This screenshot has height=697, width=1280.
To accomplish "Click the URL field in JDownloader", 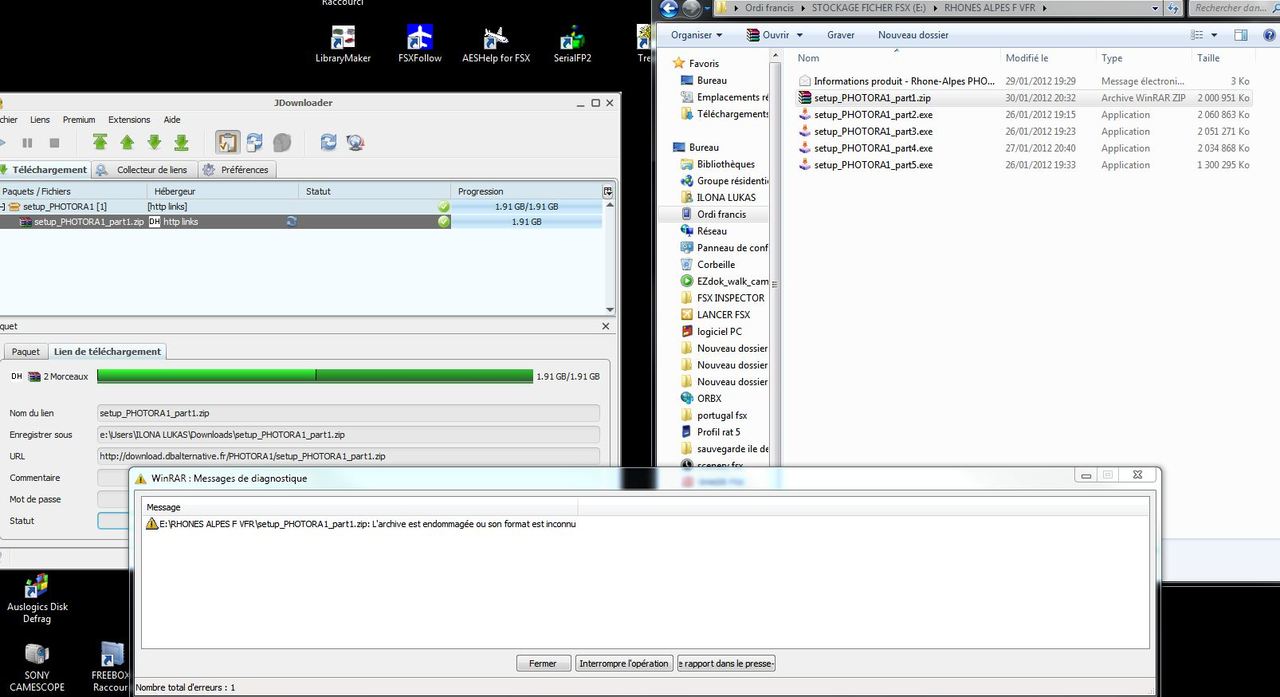I will coord(349,456).
